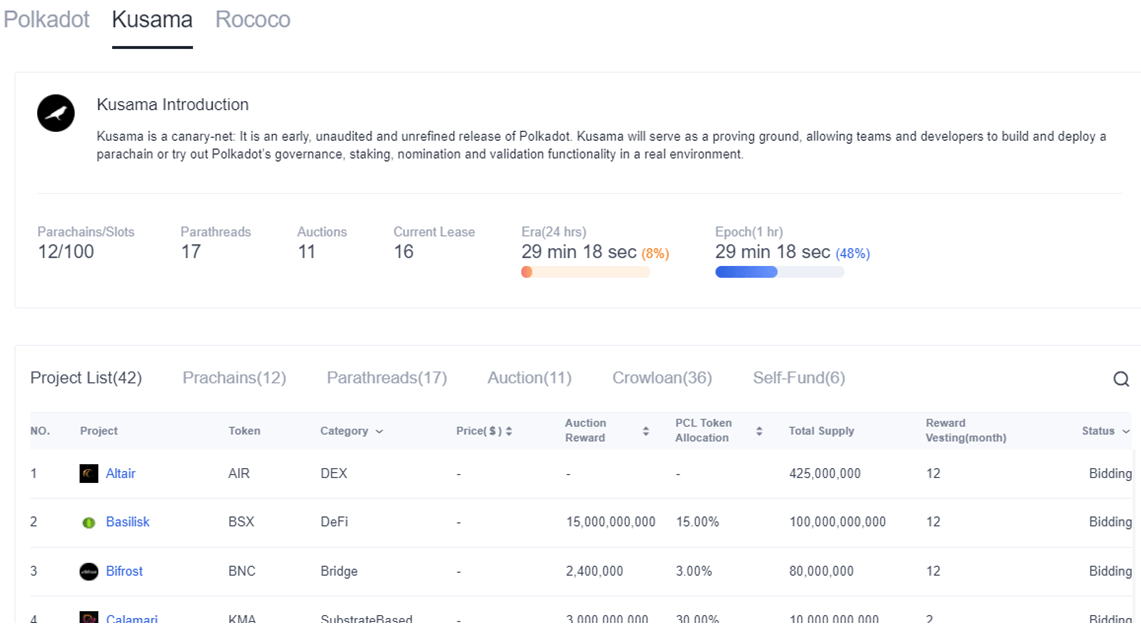Image resolution: width=1141 pixels, height=625 pixels.
Task: View the Auction(11) tab
Action: coord(530,378)
